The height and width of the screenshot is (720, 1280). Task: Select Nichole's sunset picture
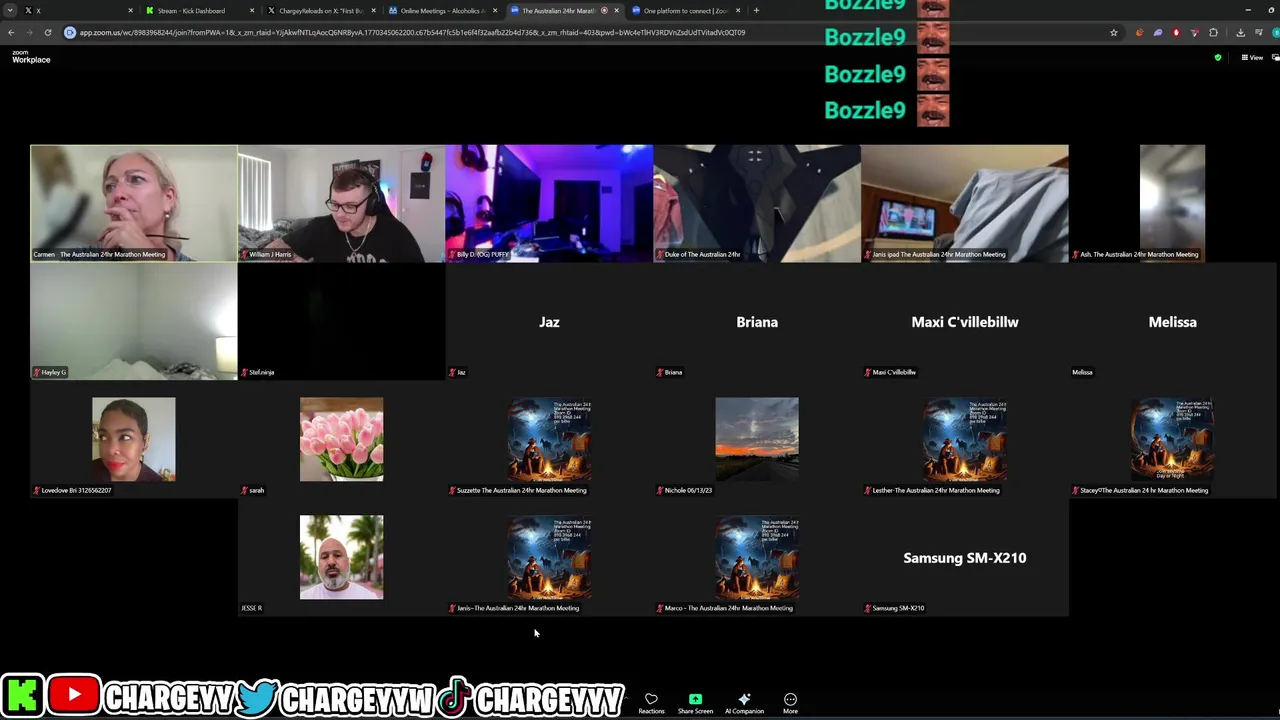coord(757,439)
